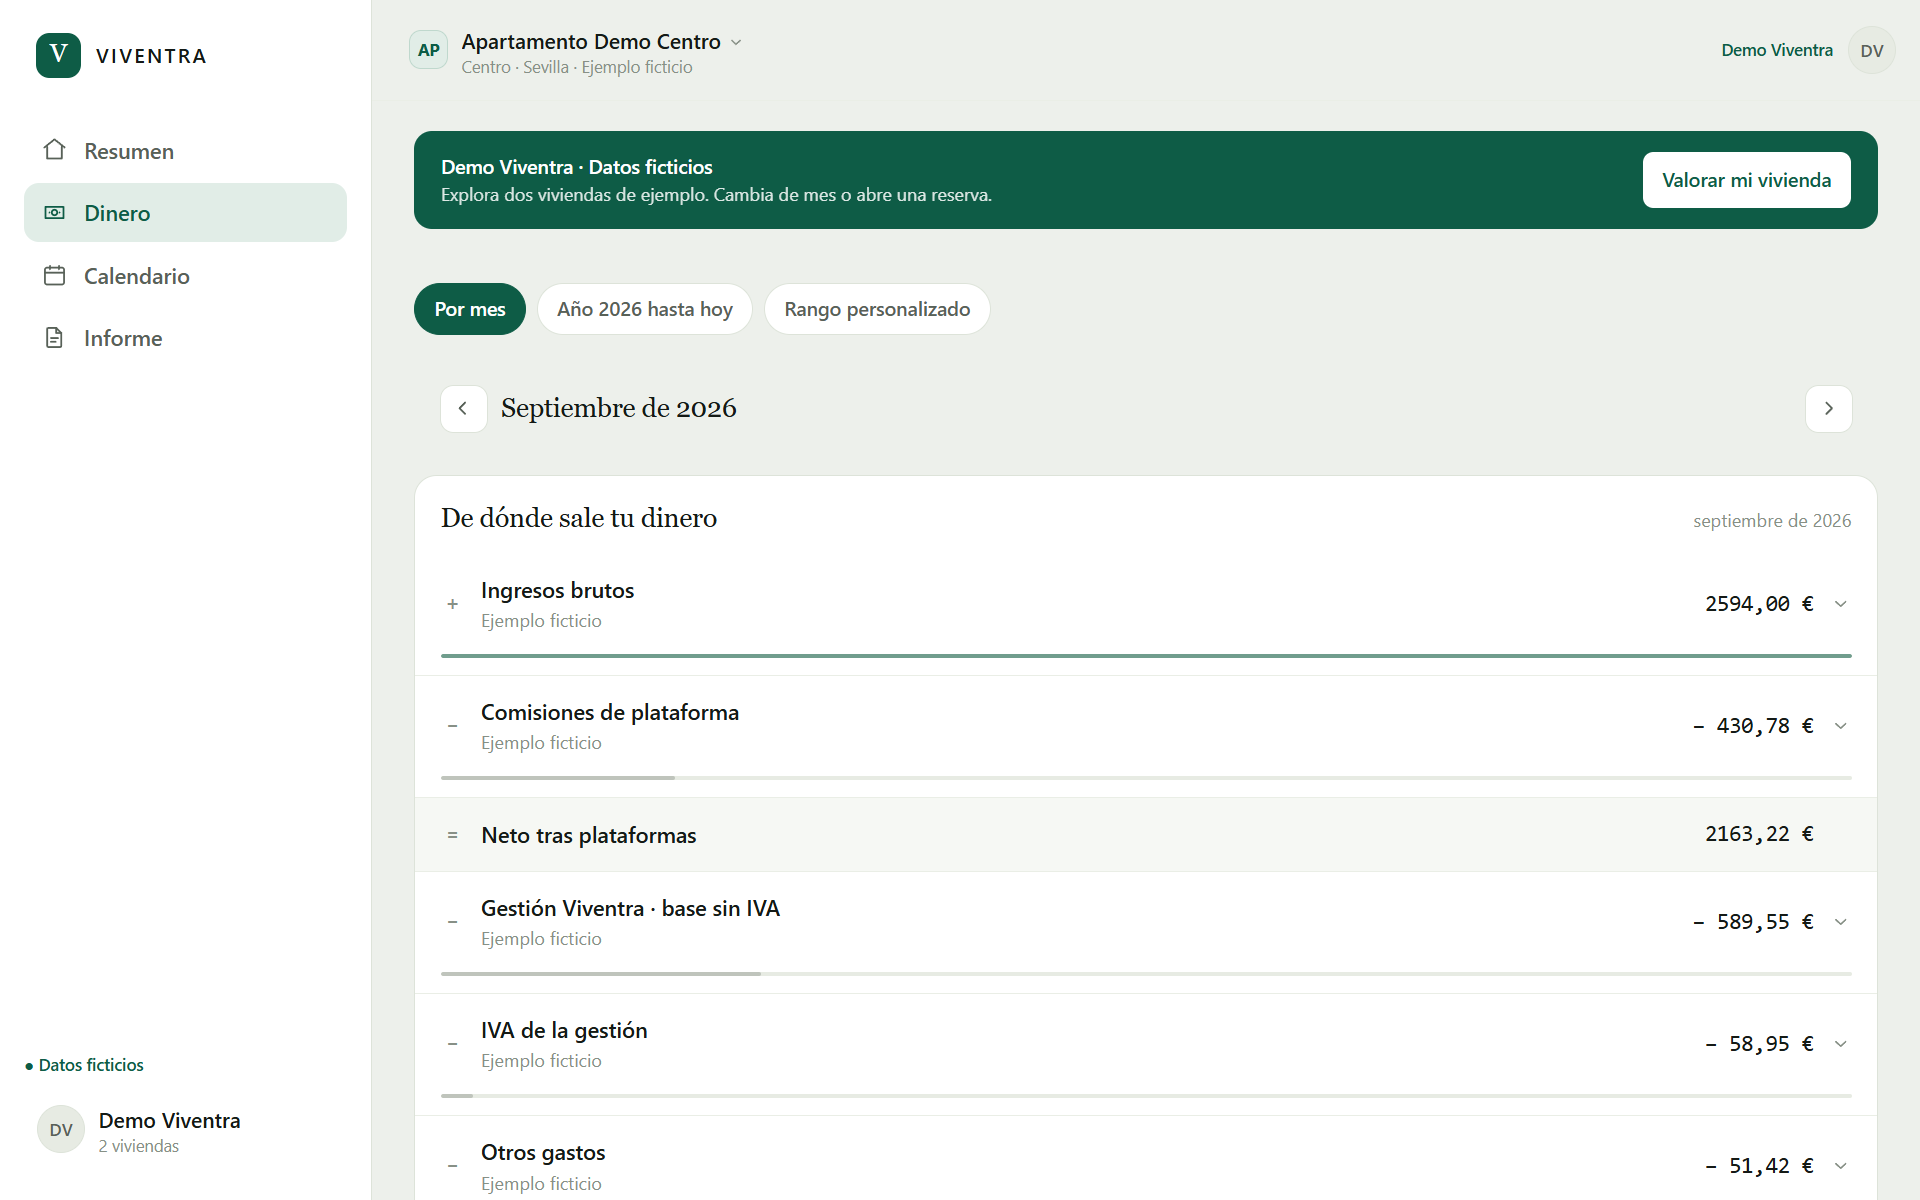
Task: Expand the Ingresos brutos row chevron
Action: [1840, 604]
